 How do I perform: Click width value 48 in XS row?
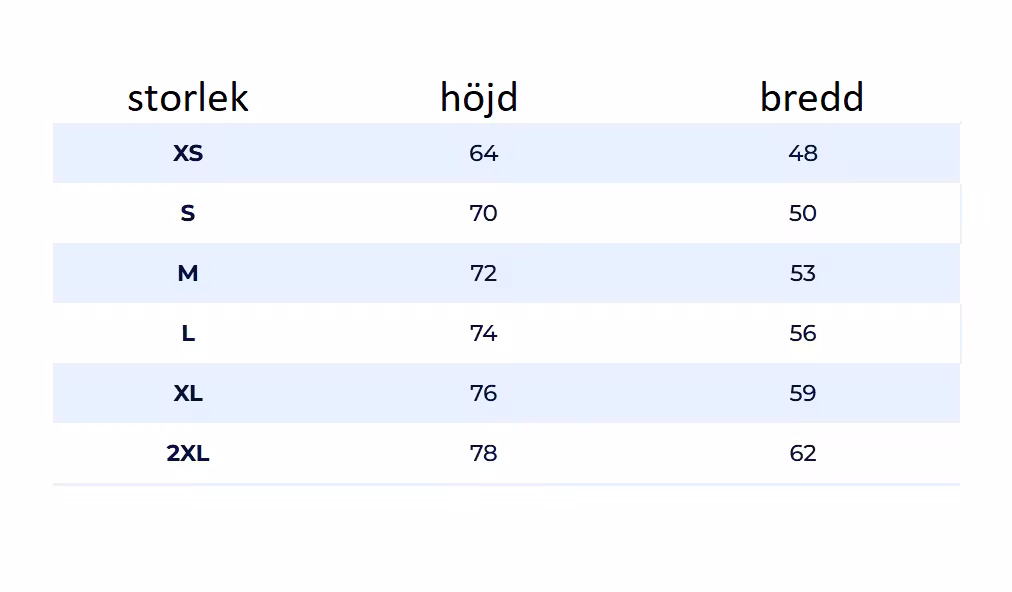click(802, 153)
